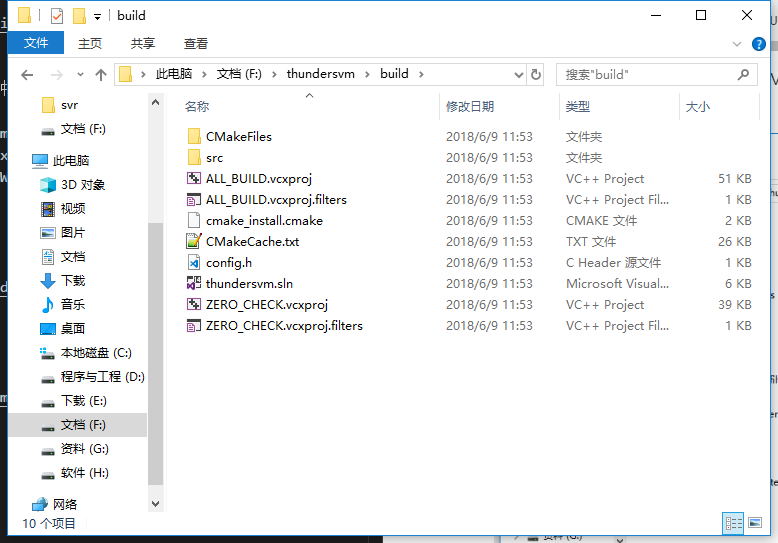778x543 pixels.
Task: Expand the address bar history dropdown
Action: [518, 74]
